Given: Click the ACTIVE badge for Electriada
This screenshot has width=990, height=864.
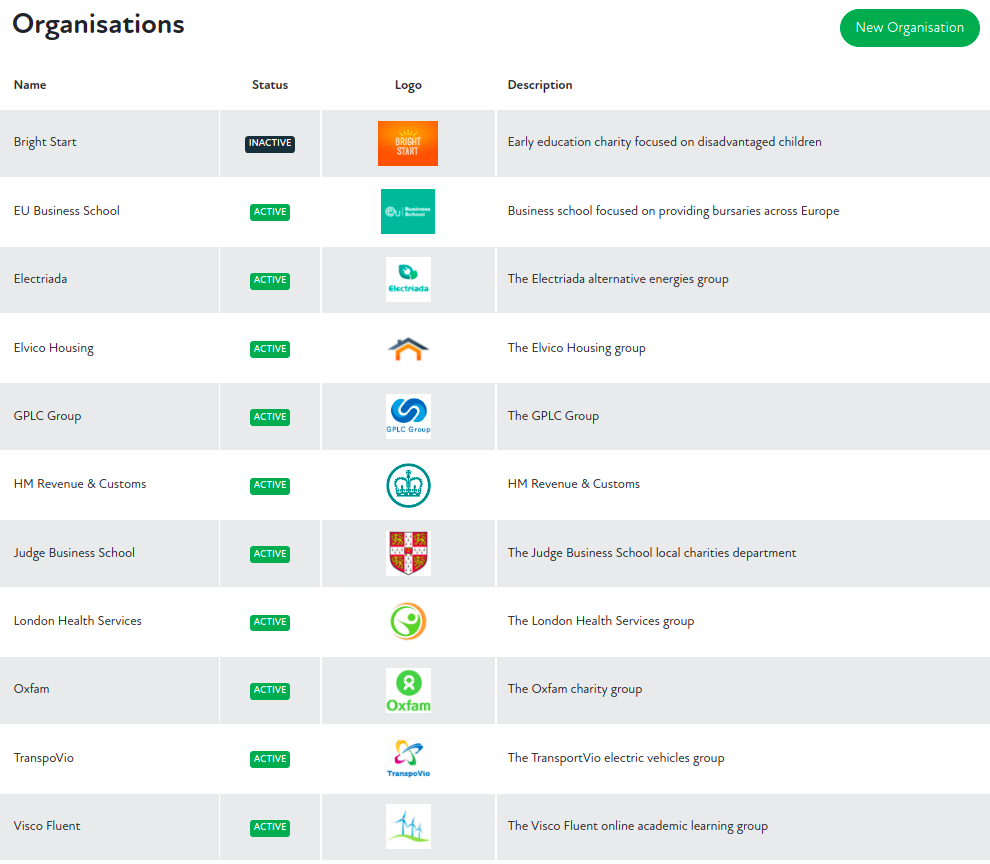Looking at the screenshot, I should tap(270, 280).
